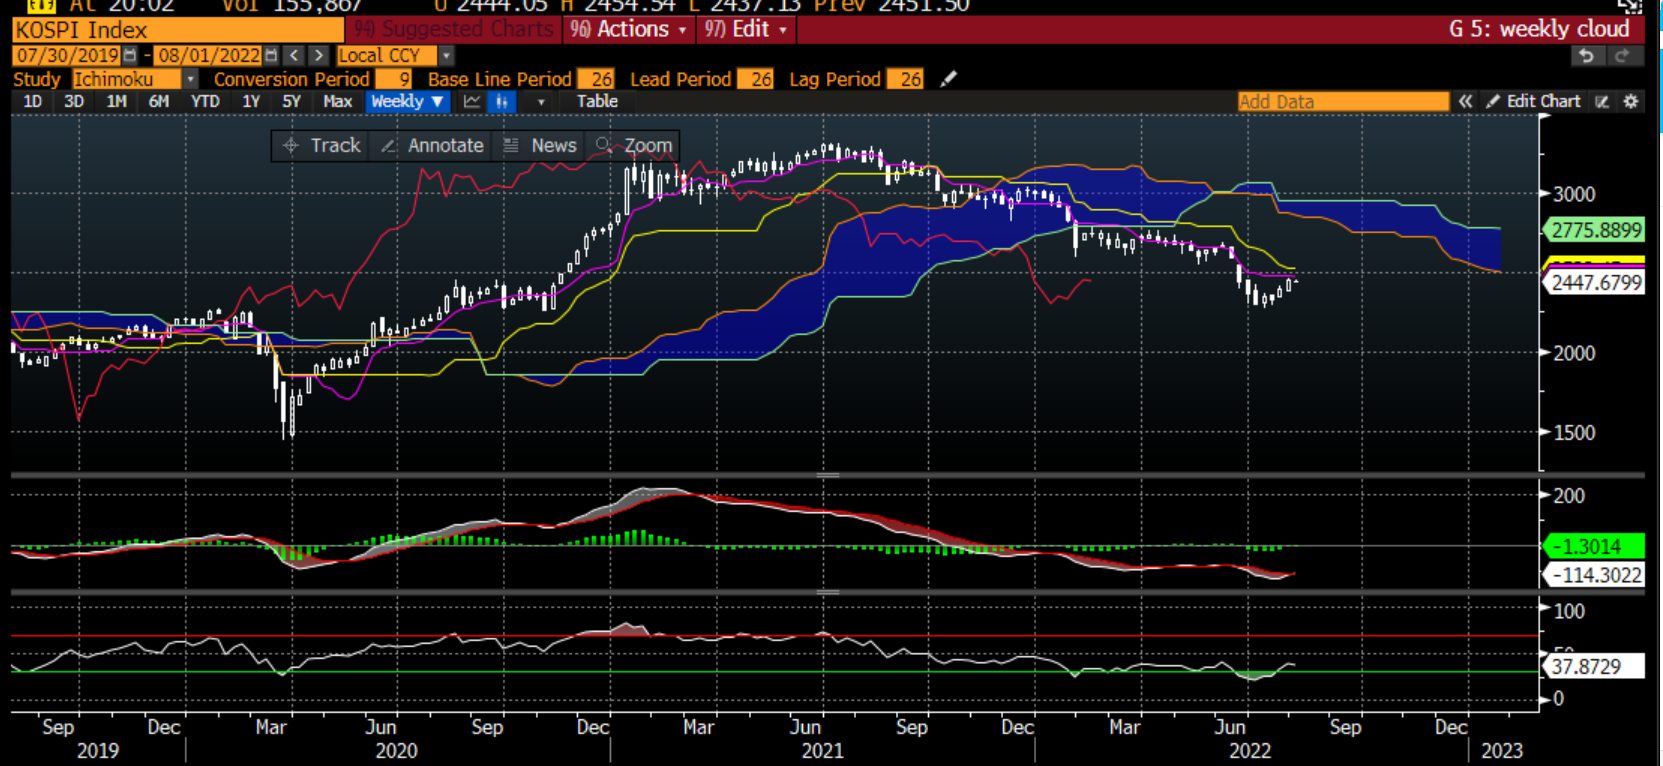Viewport: 1663px width, 766px height.
Task: Open the Weekly periodicity dropdown
Action: coord(406,101)
